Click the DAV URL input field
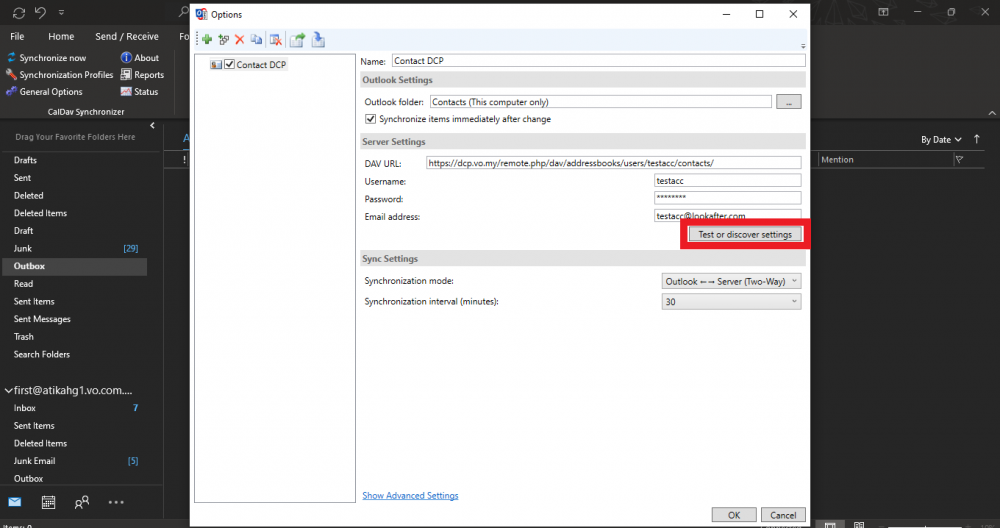 [x=613, y=163]
